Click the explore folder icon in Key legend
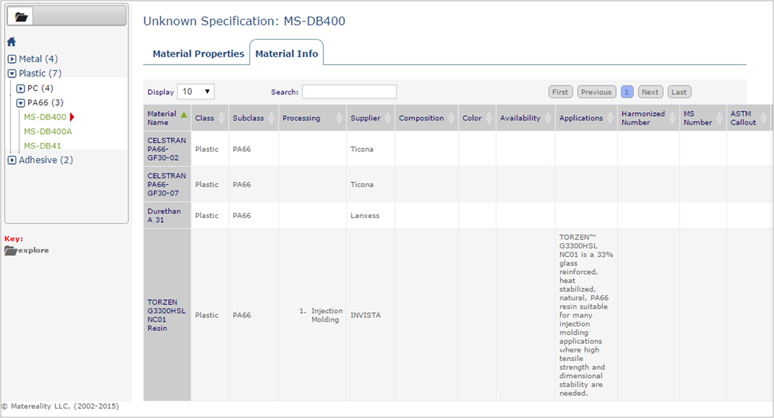 click(x=10, y=251)
